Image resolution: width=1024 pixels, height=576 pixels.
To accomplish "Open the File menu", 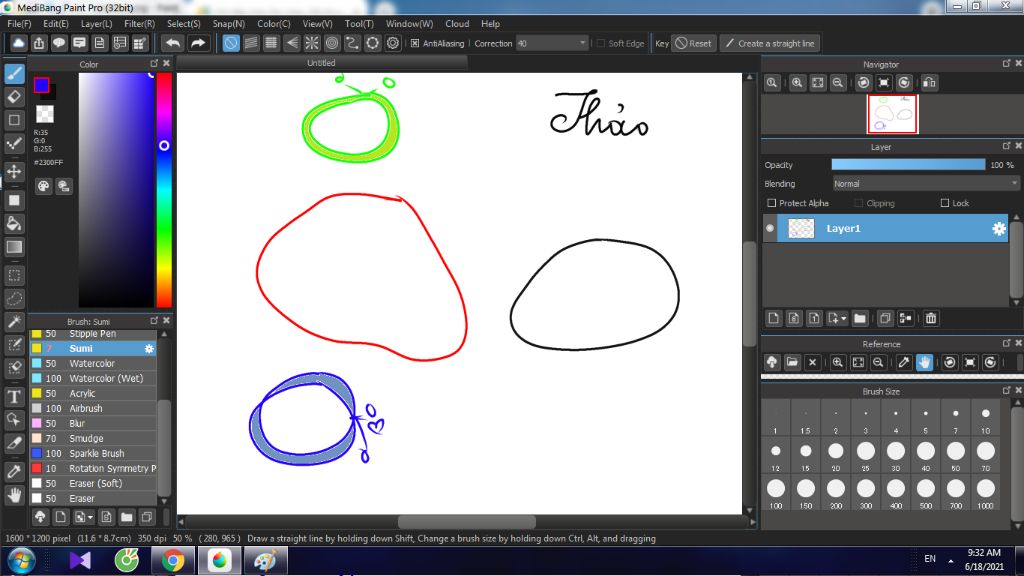I will coord(19,24).
